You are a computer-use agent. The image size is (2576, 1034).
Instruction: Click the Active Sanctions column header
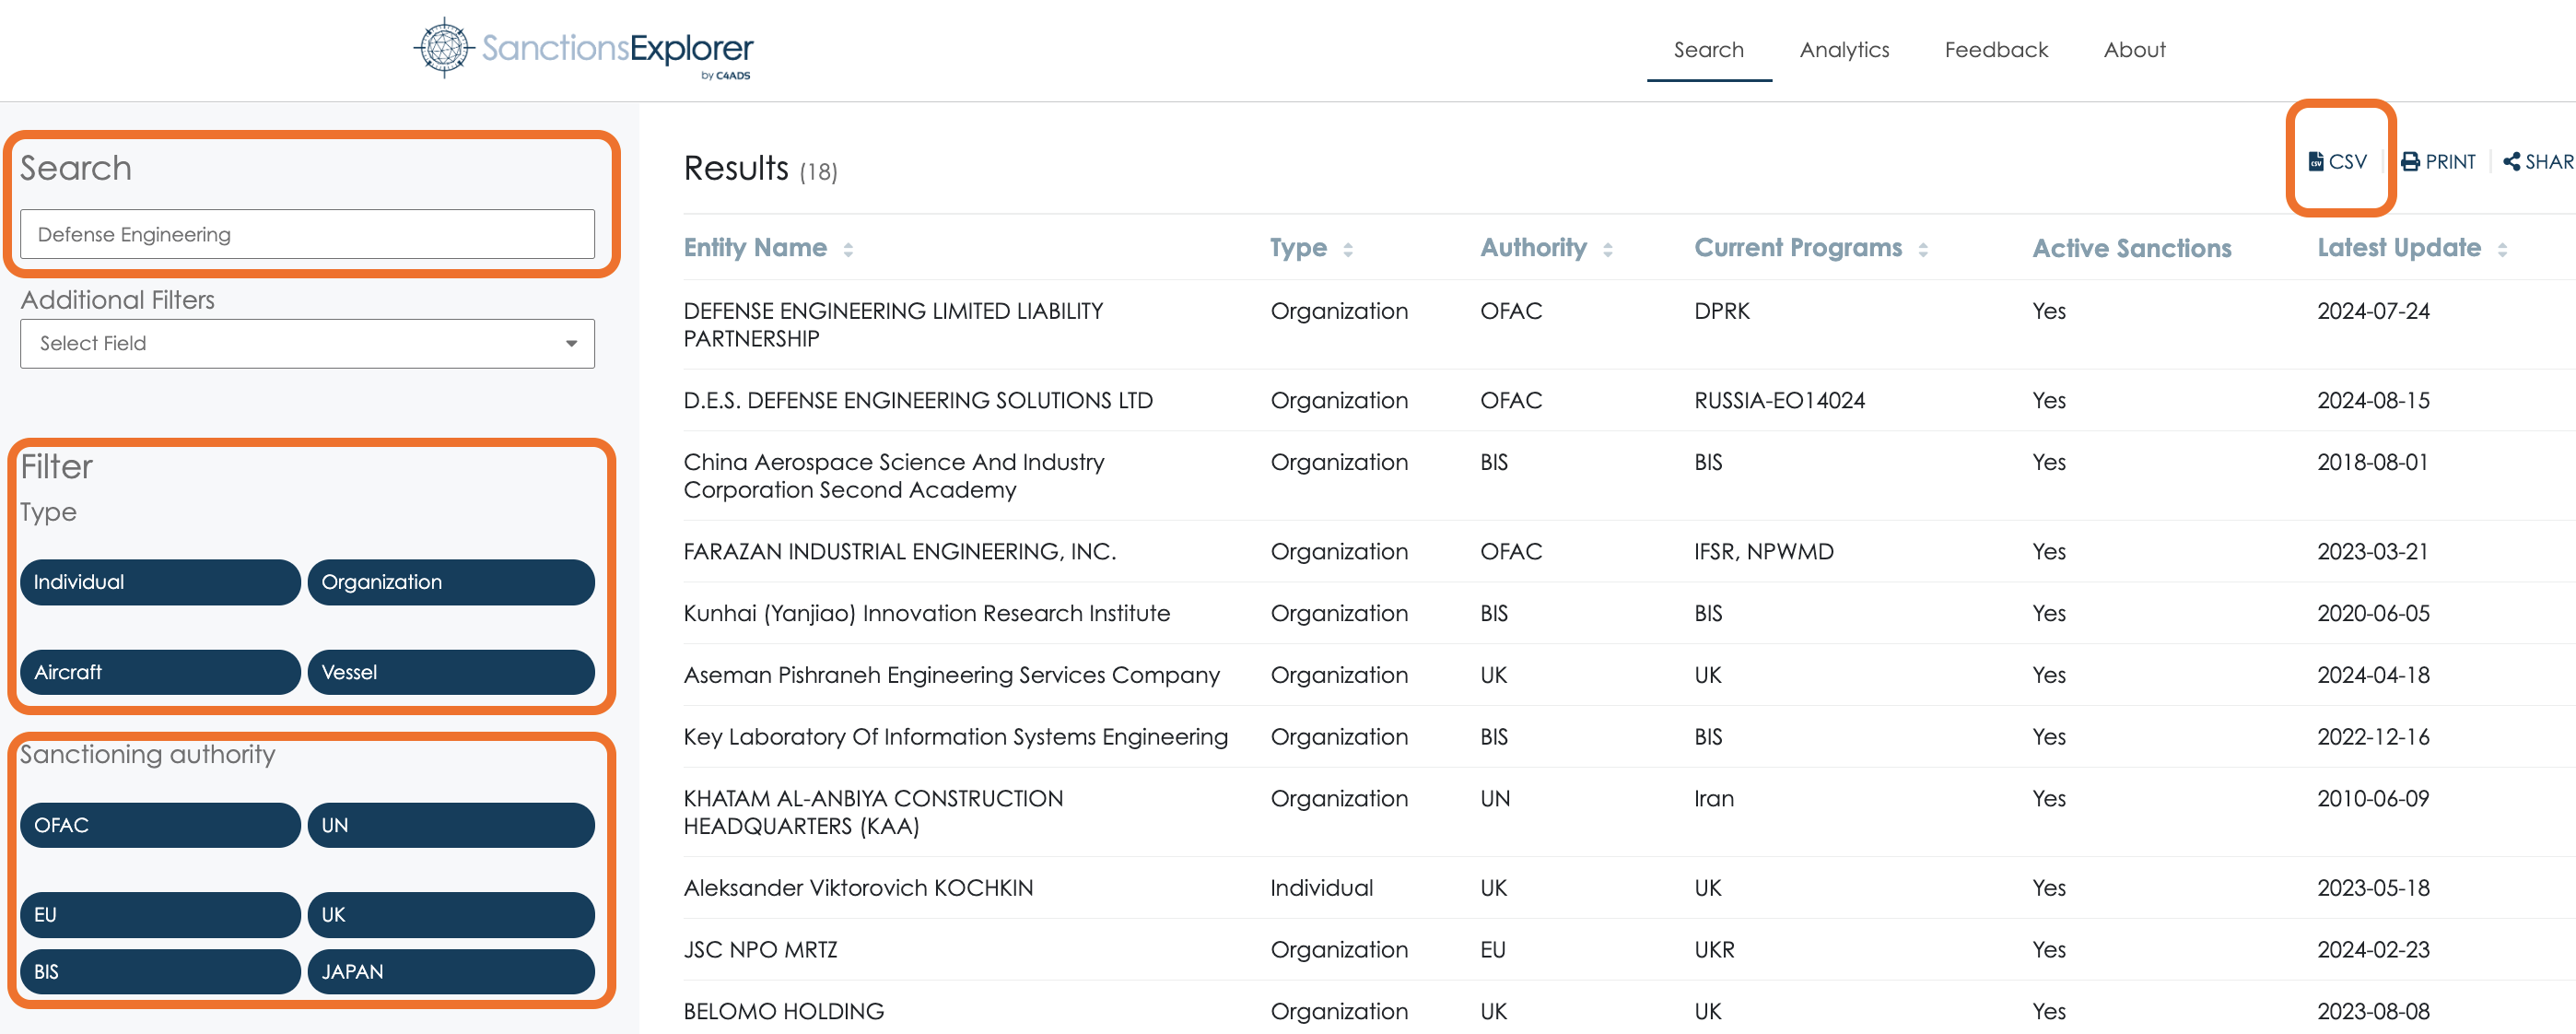pyautogui.click(x=2132, y=248)
